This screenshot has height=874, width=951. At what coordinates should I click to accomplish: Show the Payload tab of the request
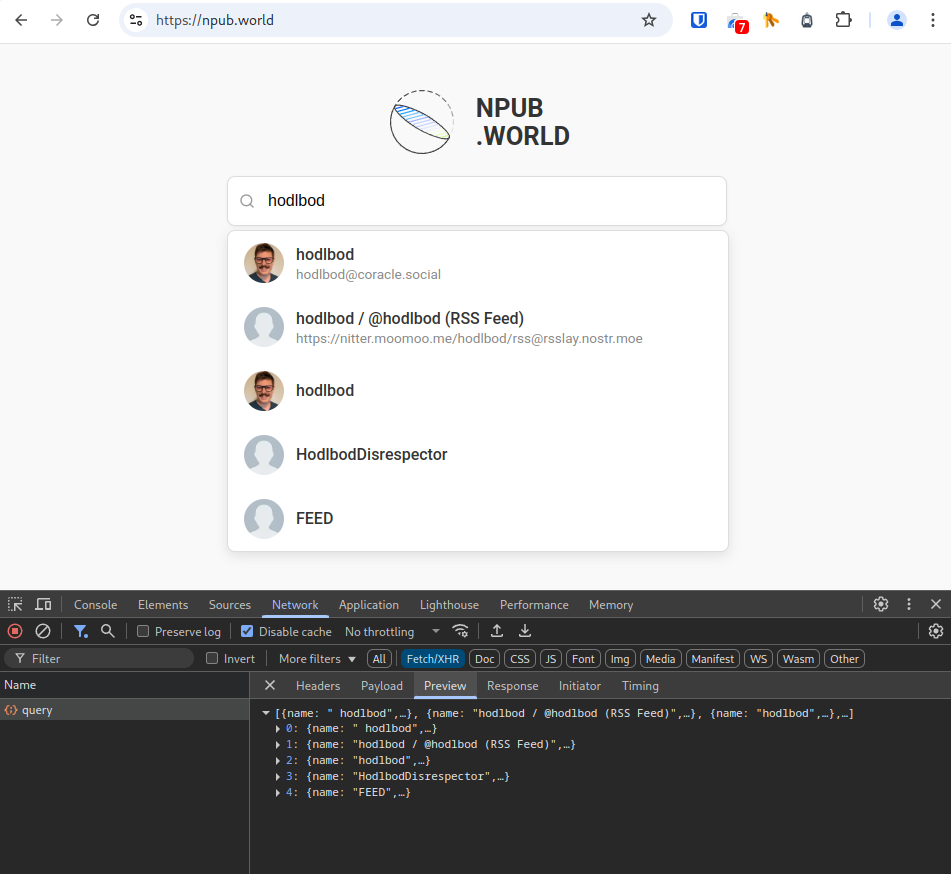tap(381, 685)
